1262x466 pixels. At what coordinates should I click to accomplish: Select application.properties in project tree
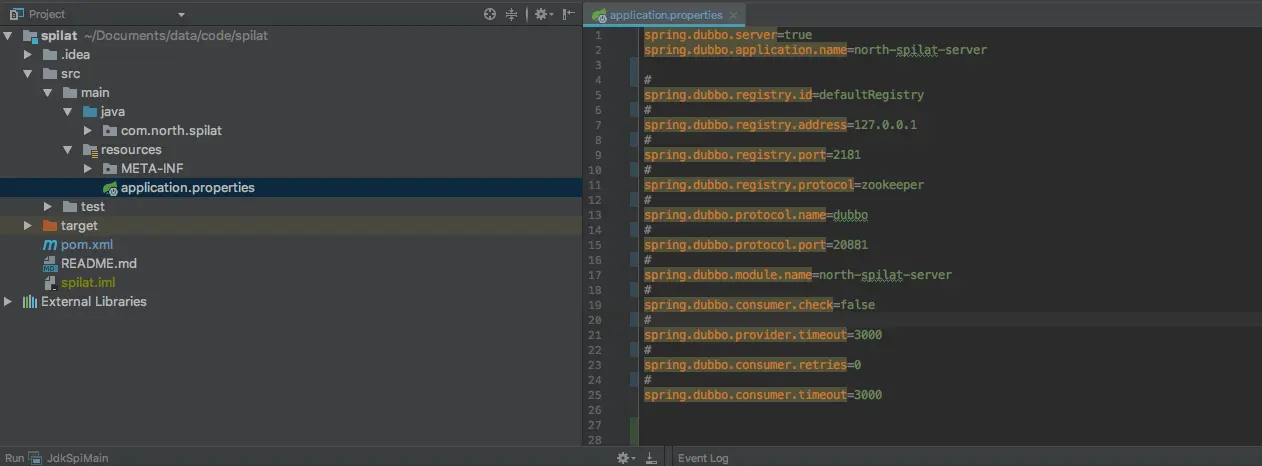point(290,188)
